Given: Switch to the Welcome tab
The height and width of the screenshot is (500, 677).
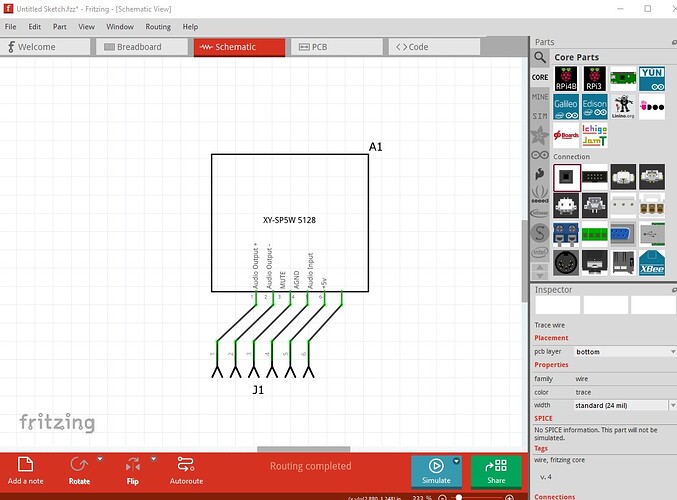Looking at the screenshot, I should 44,47.
